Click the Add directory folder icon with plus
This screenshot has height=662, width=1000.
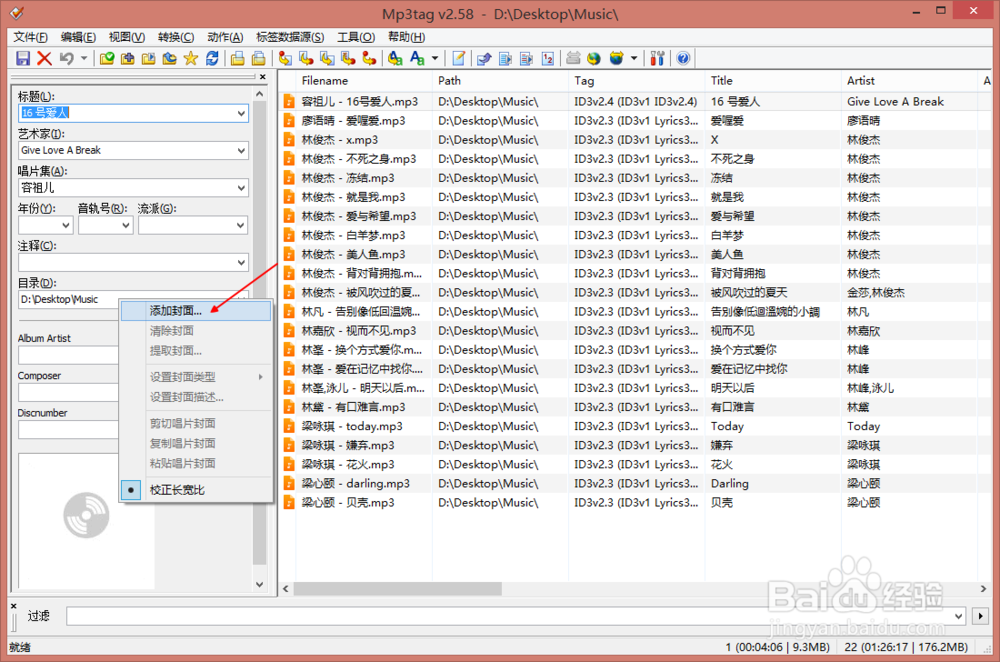pos(128,59)
